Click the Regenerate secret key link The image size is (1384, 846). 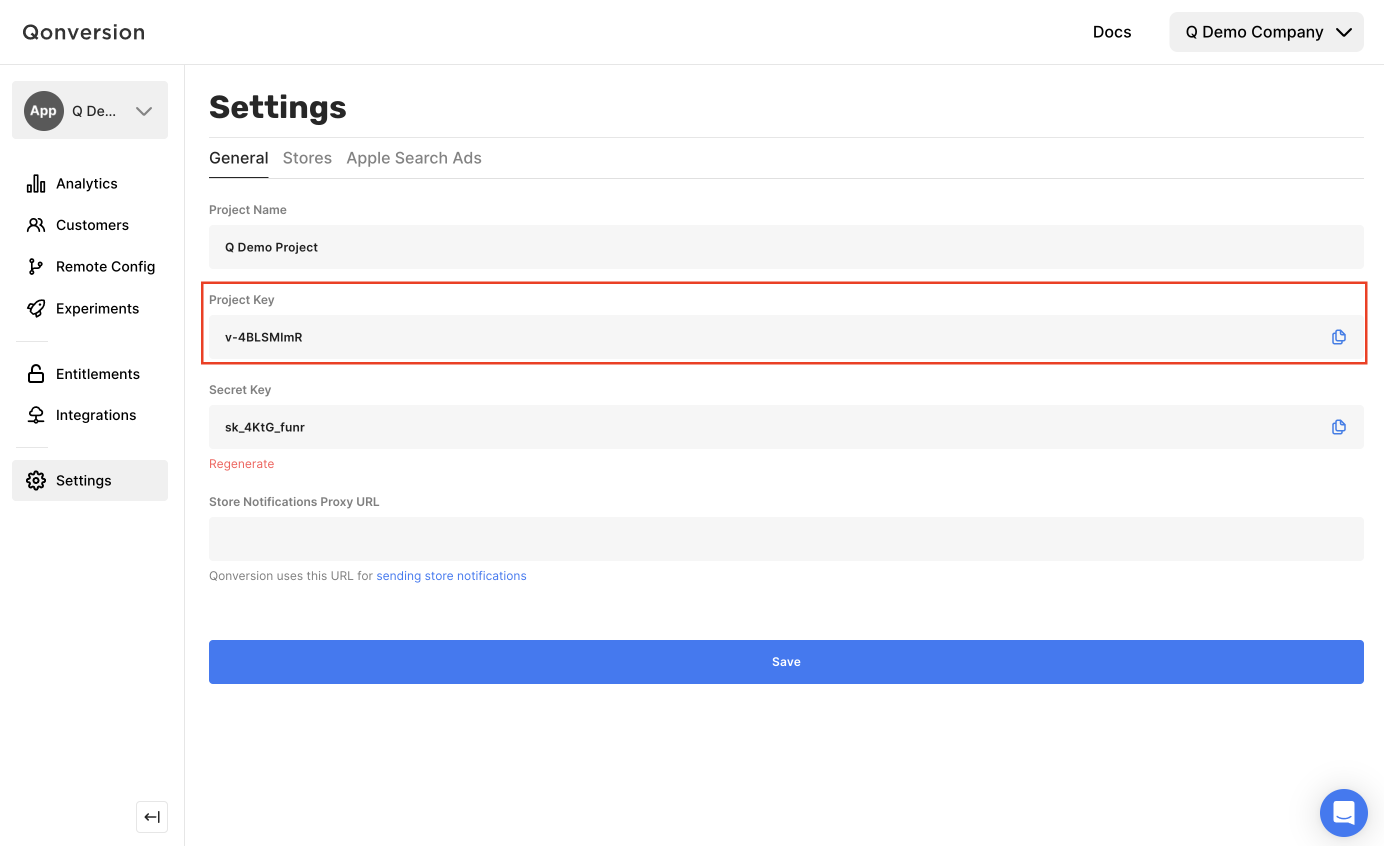pos(241,464)
